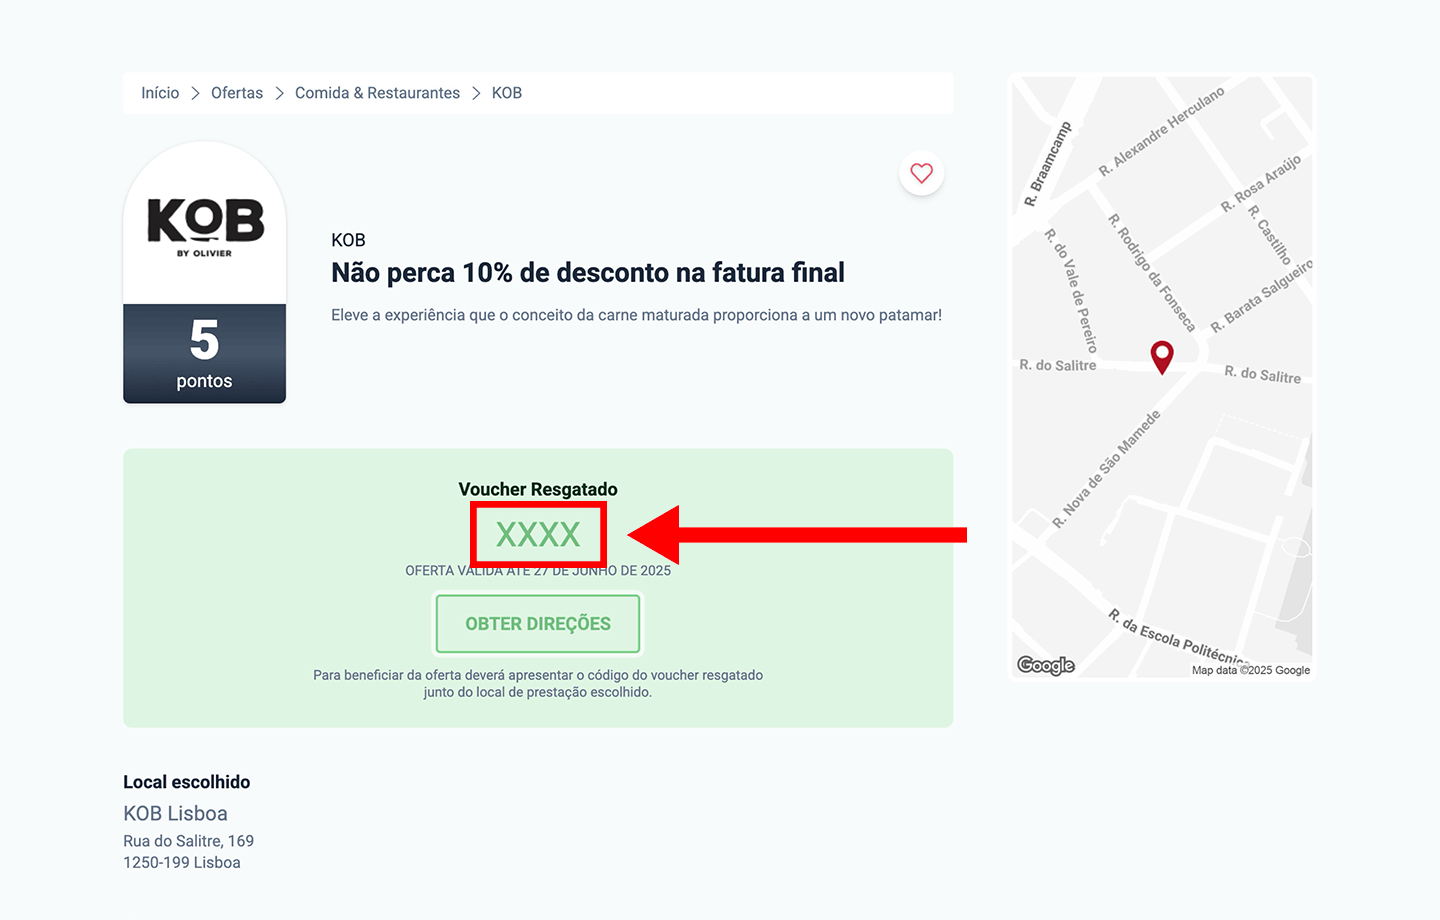The image size is (1440, 920).
Task: Click the highlighted XXXX voucher code
Action: click(537, 533)
